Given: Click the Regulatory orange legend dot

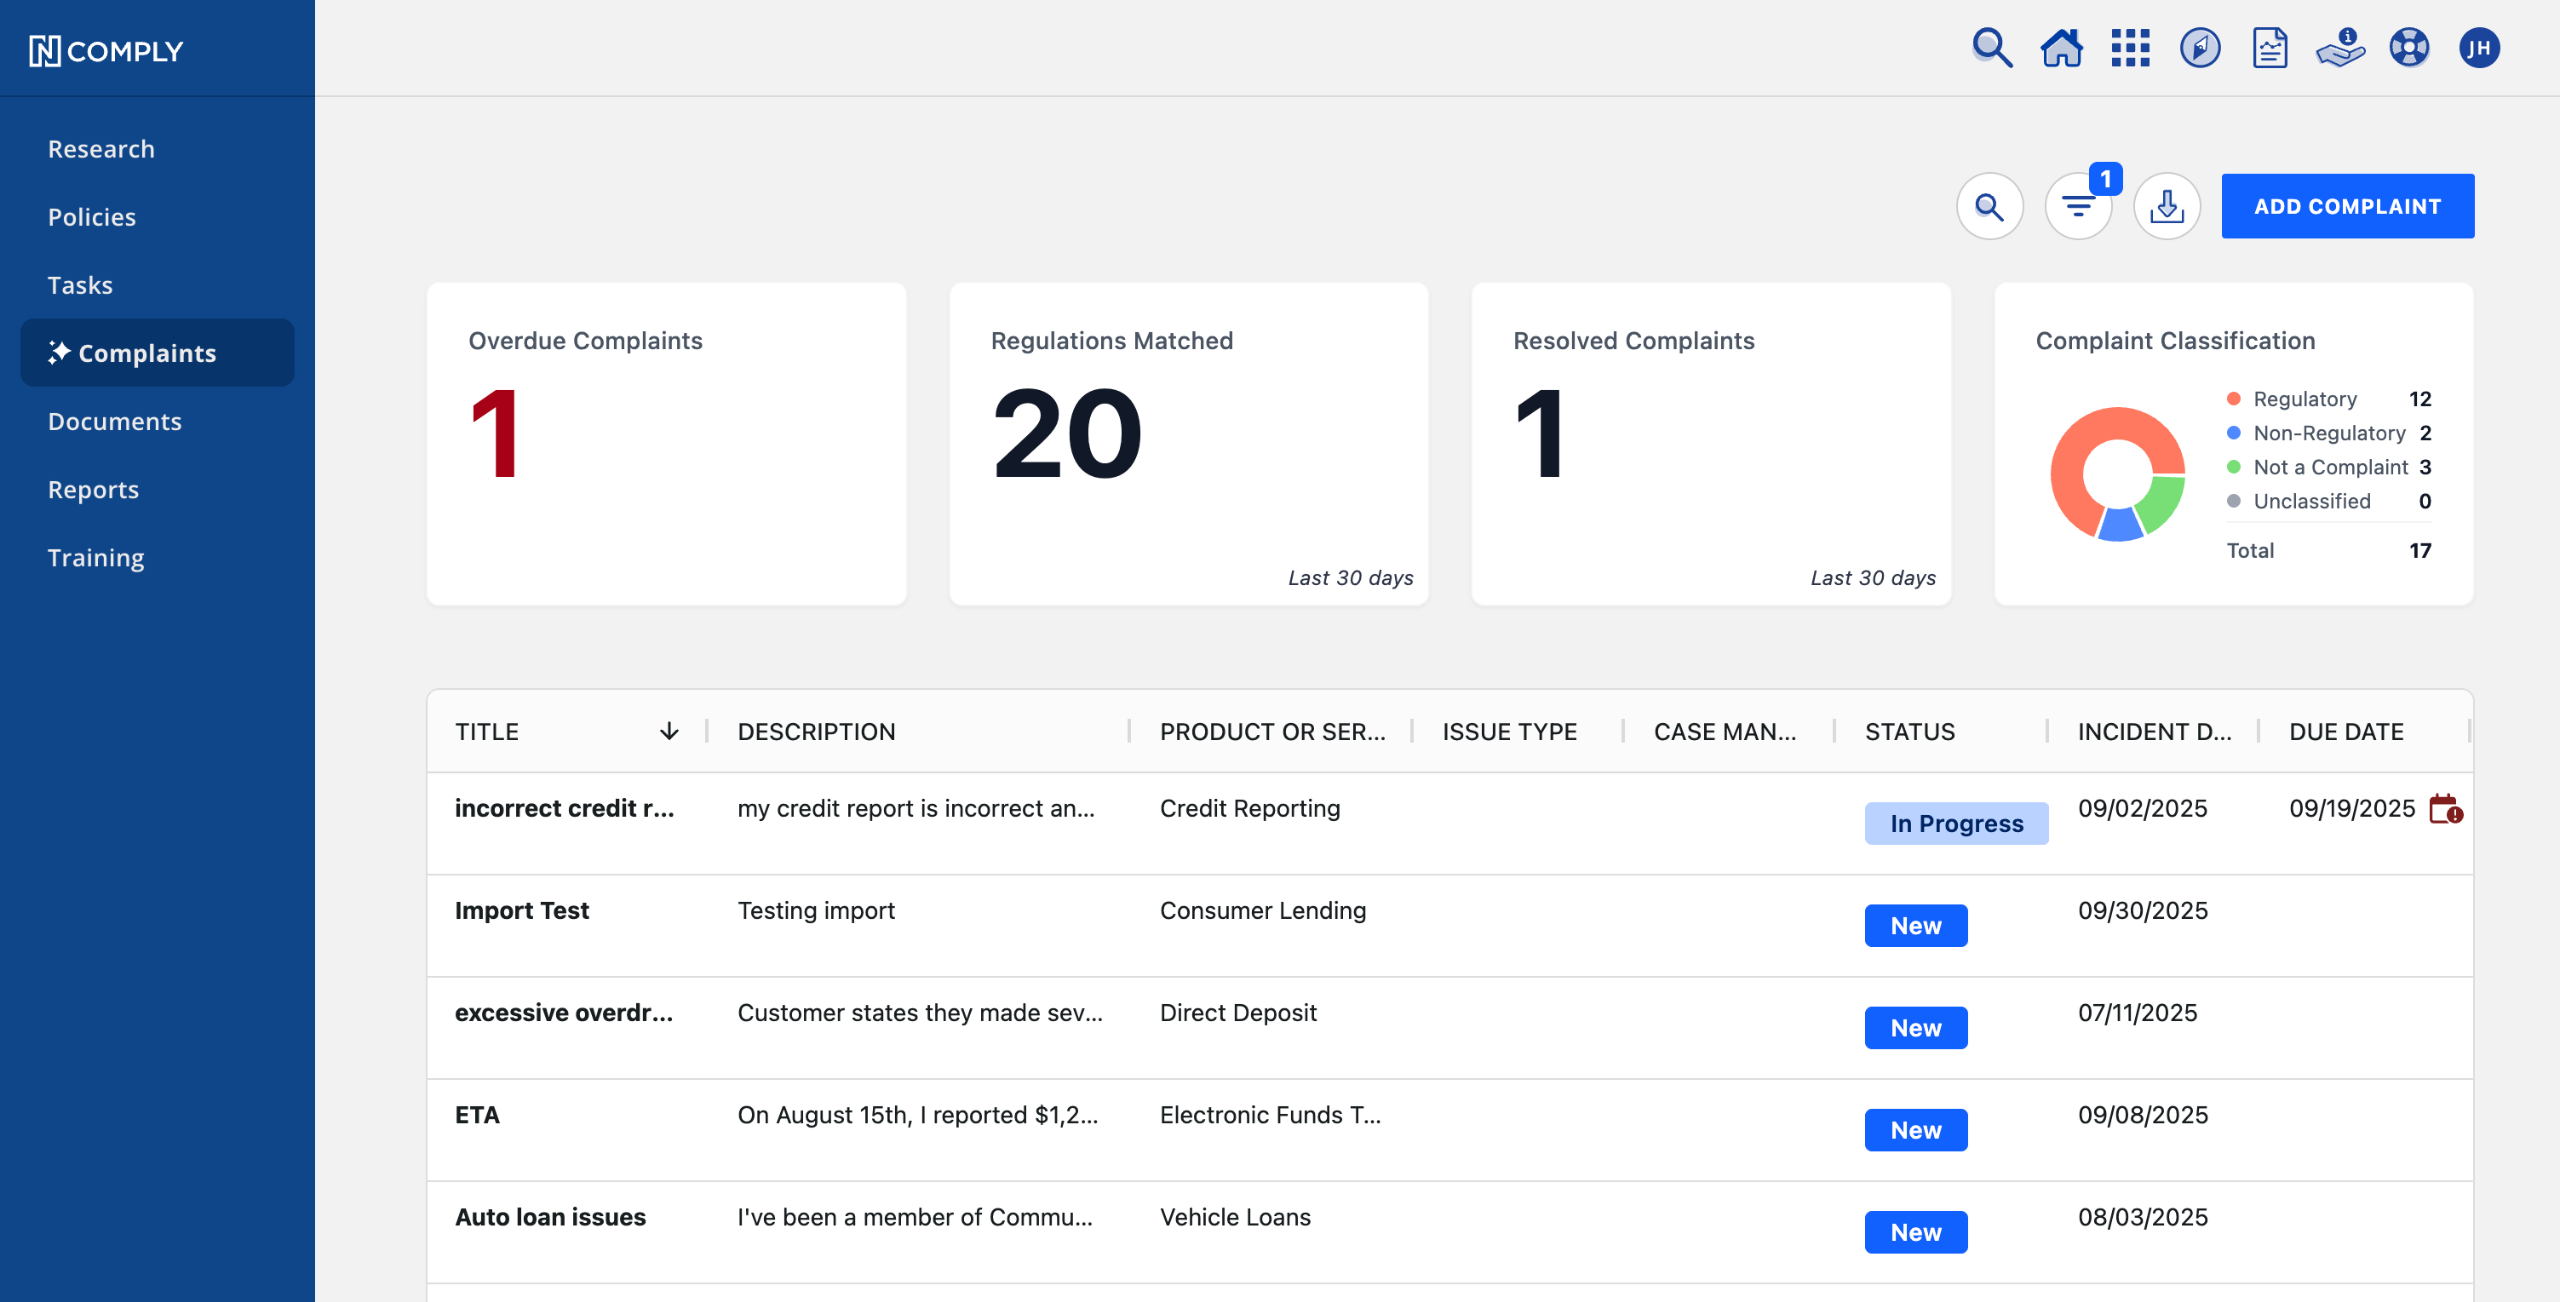Looking at the screenshot, I should (2234, 399).
